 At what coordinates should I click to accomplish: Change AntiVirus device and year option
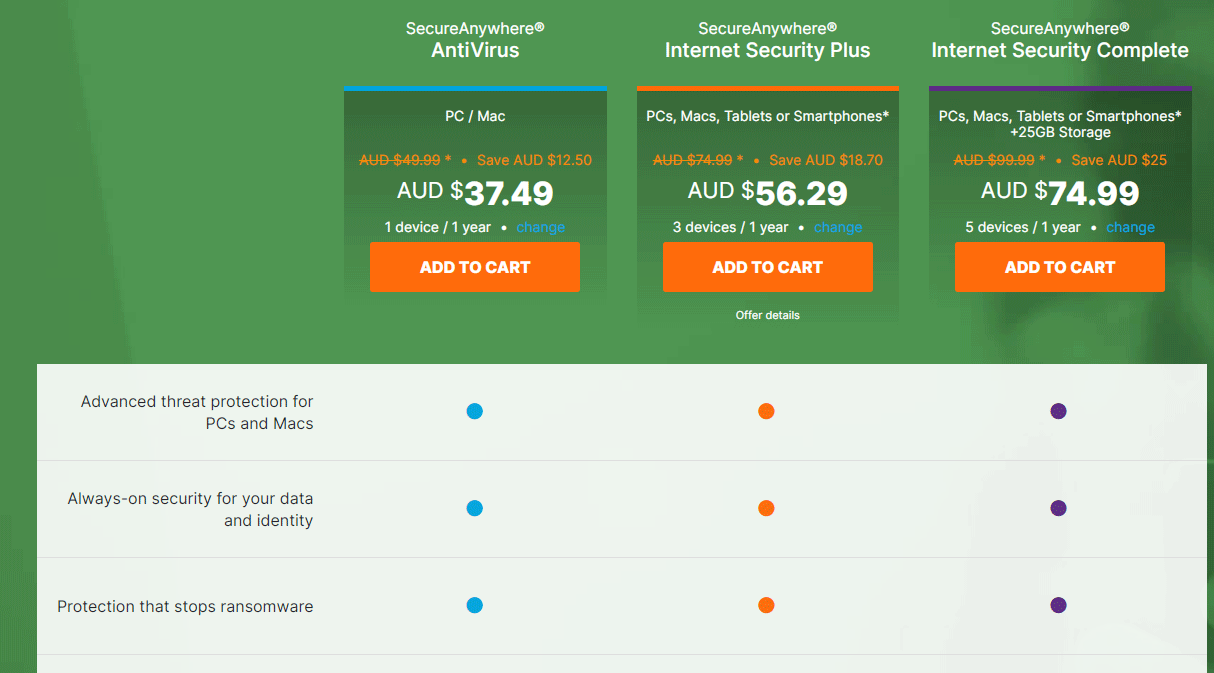point(541,227)
